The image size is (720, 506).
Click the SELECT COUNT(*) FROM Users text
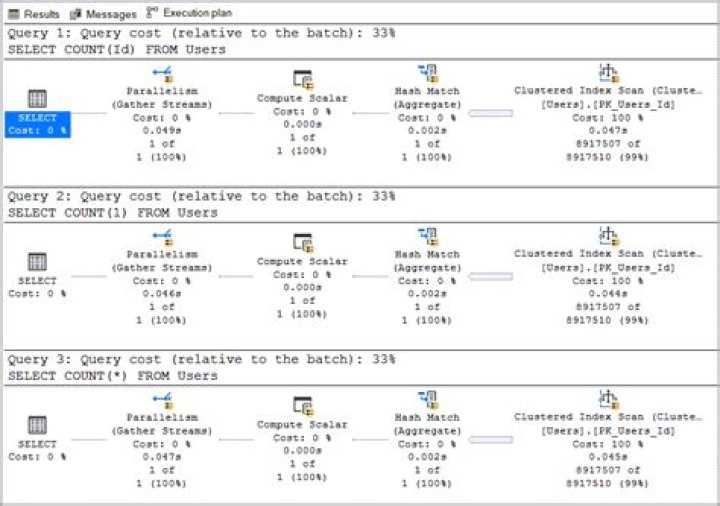click(112, 376)
